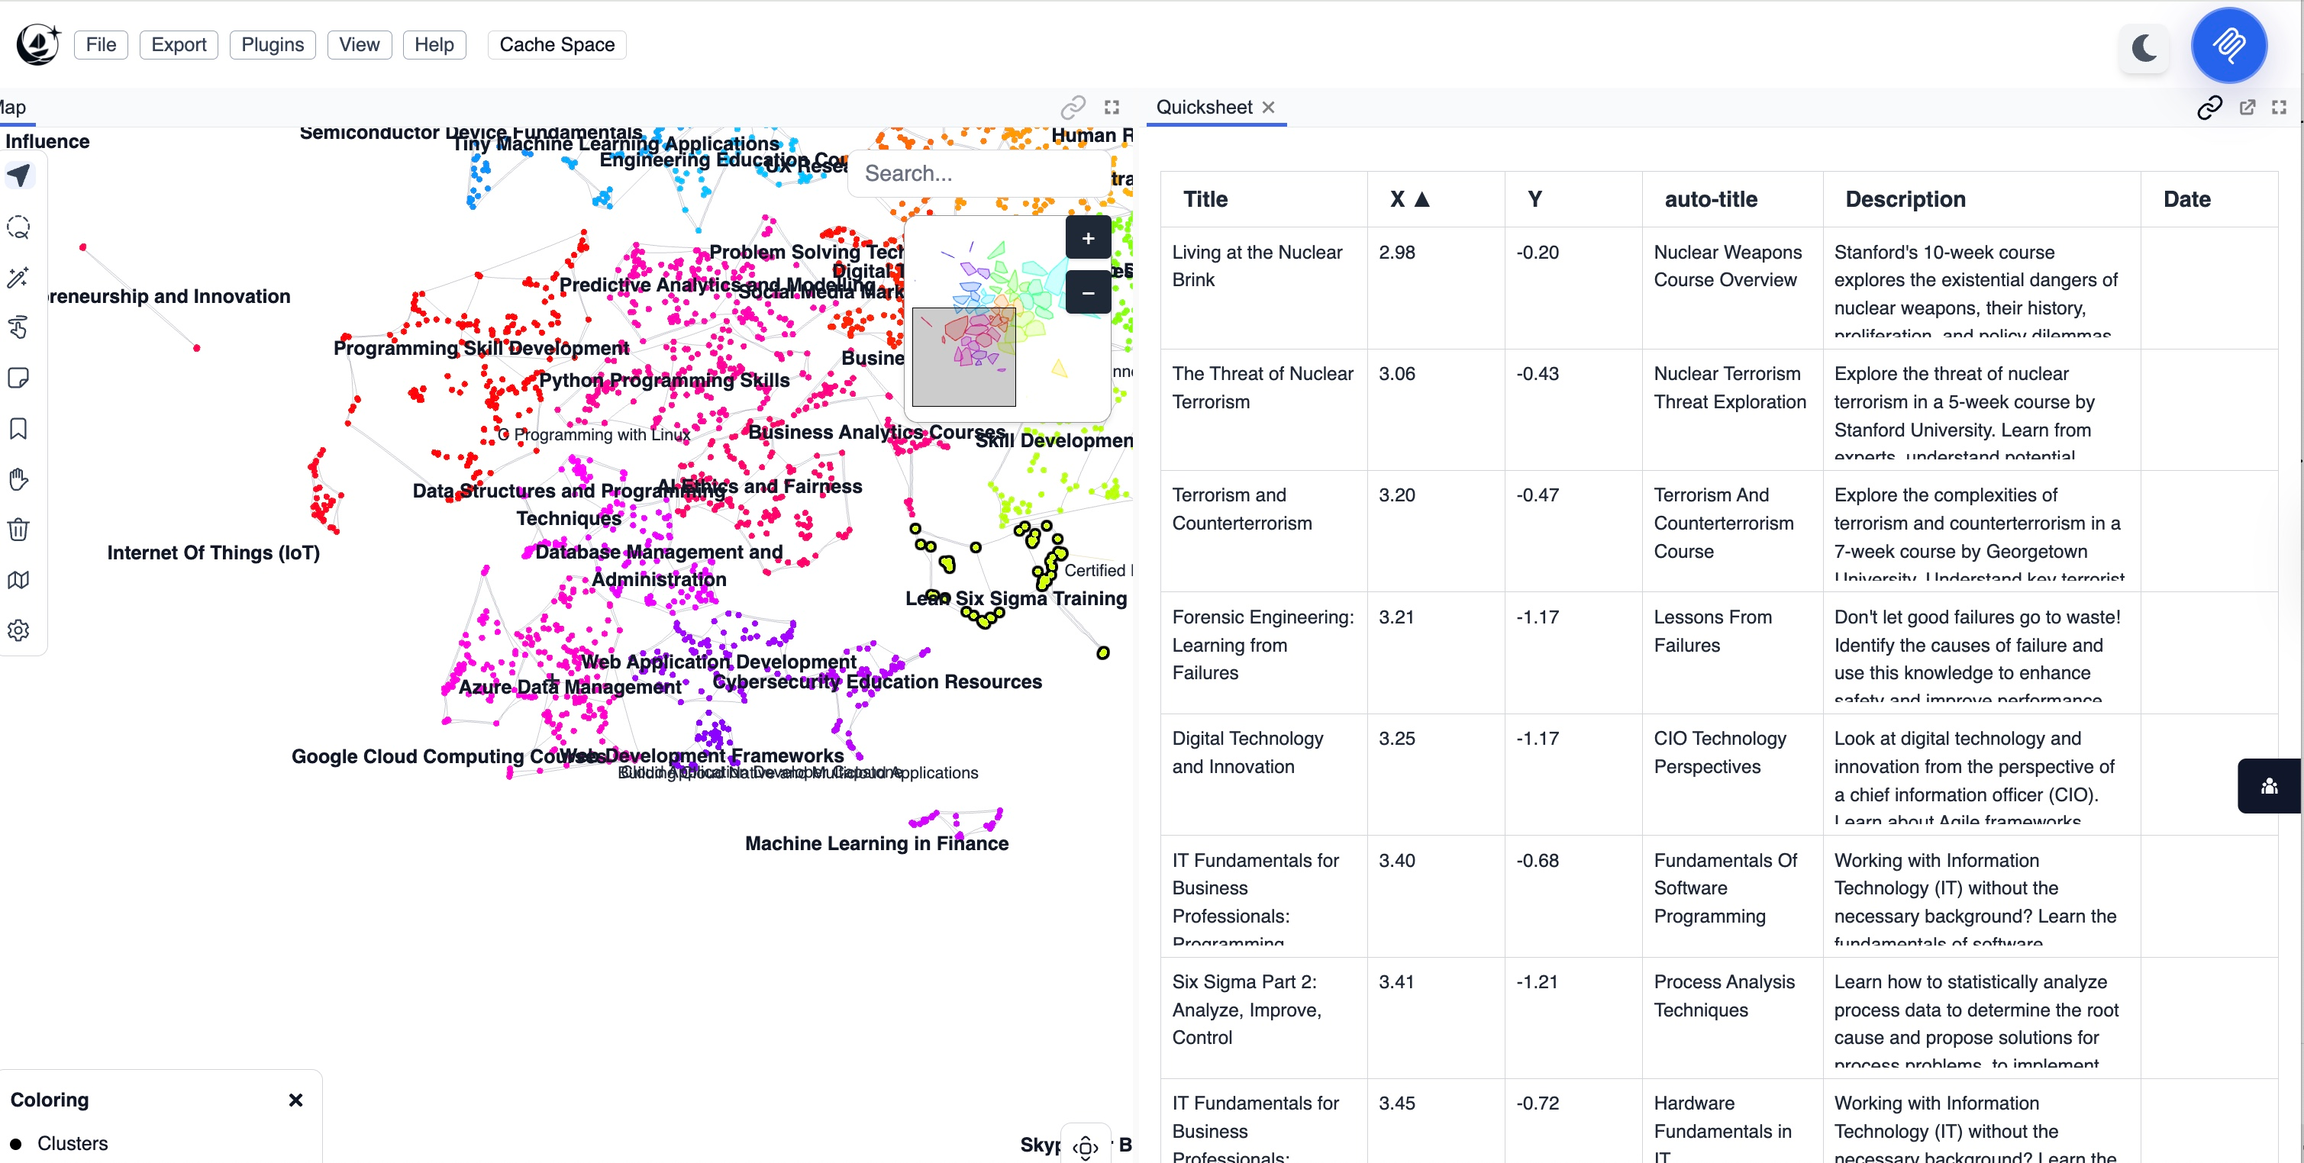The height and width of the screenshot is (1163, 2304).
Task: Open the map settings gear
Action: click(x=19, y=630)
